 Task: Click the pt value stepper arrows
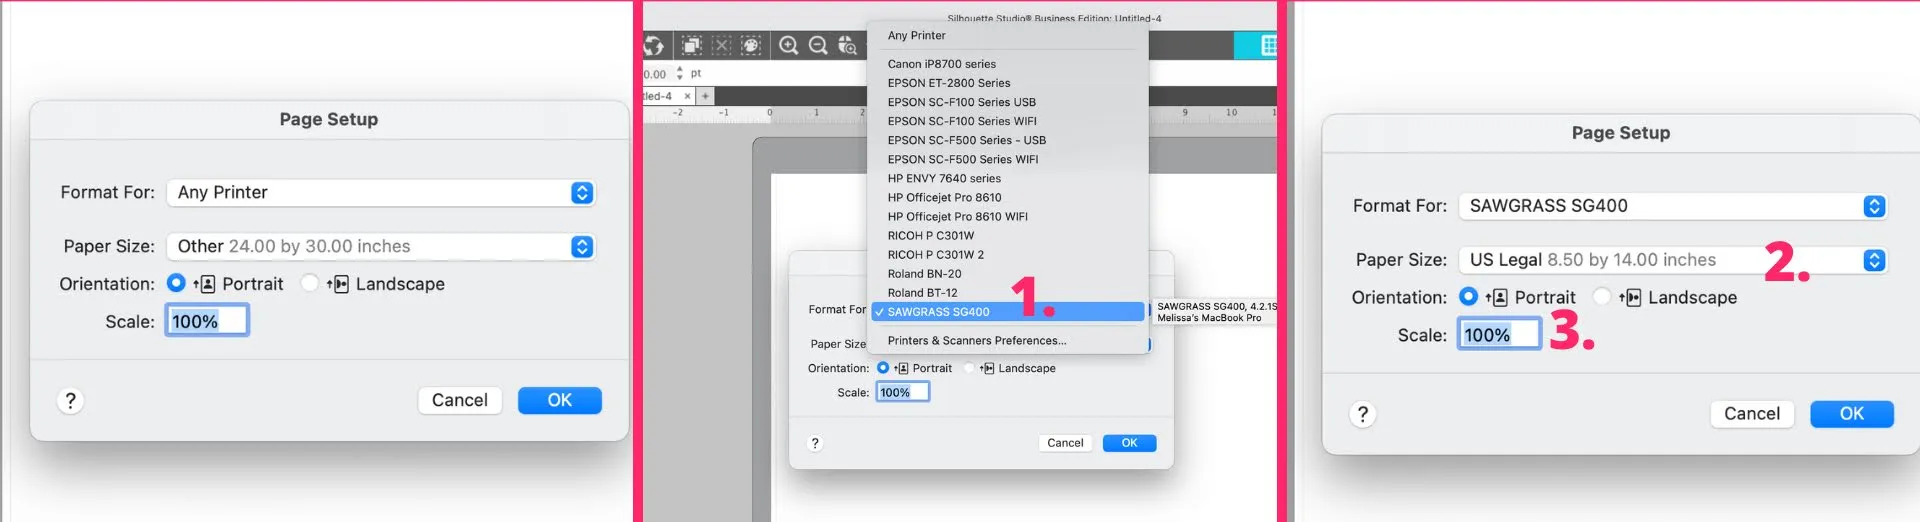(680, 73)
